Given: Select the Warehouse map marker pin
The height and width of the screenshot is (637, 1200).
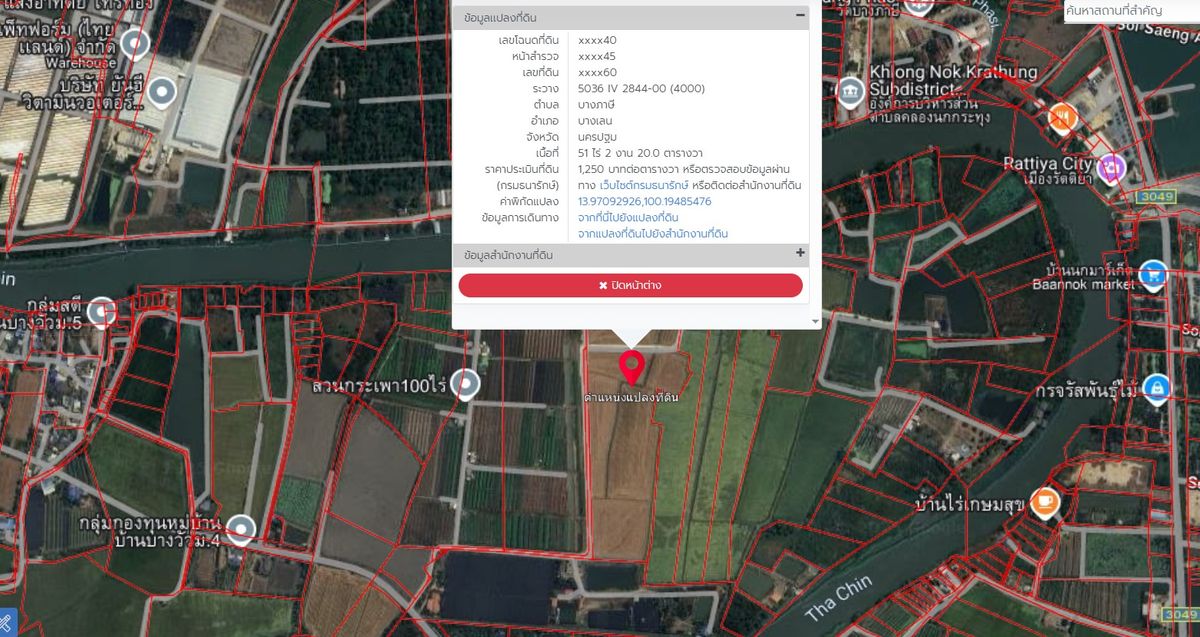Looking at the screenshot, I should (135, 44).
